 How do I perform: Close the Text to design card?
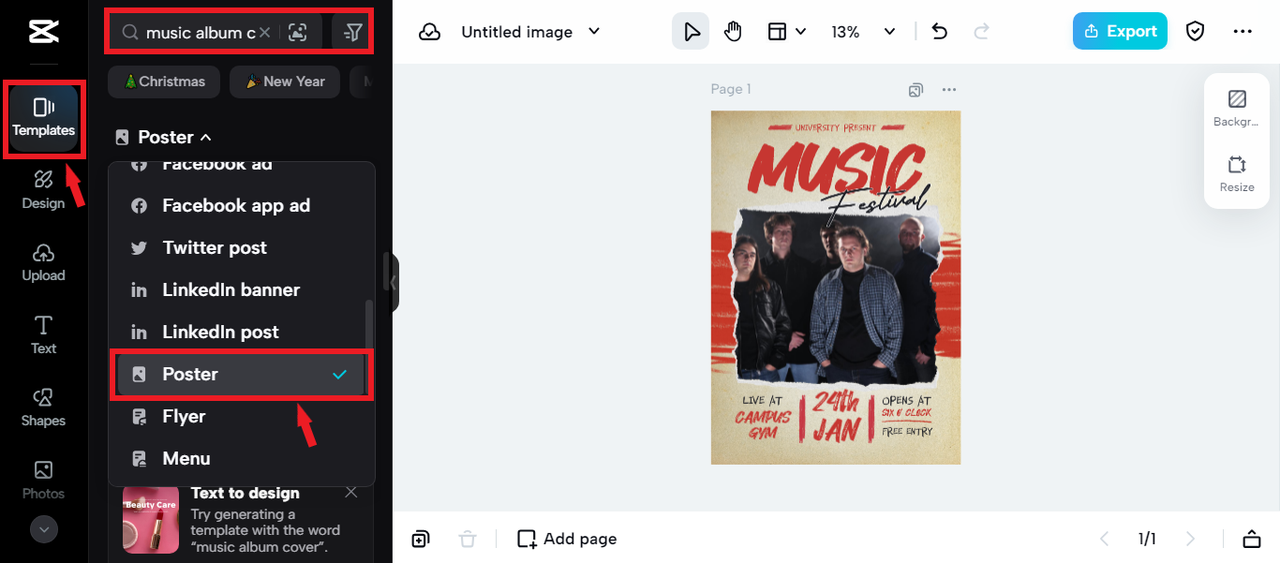click(x=351, y=492)
